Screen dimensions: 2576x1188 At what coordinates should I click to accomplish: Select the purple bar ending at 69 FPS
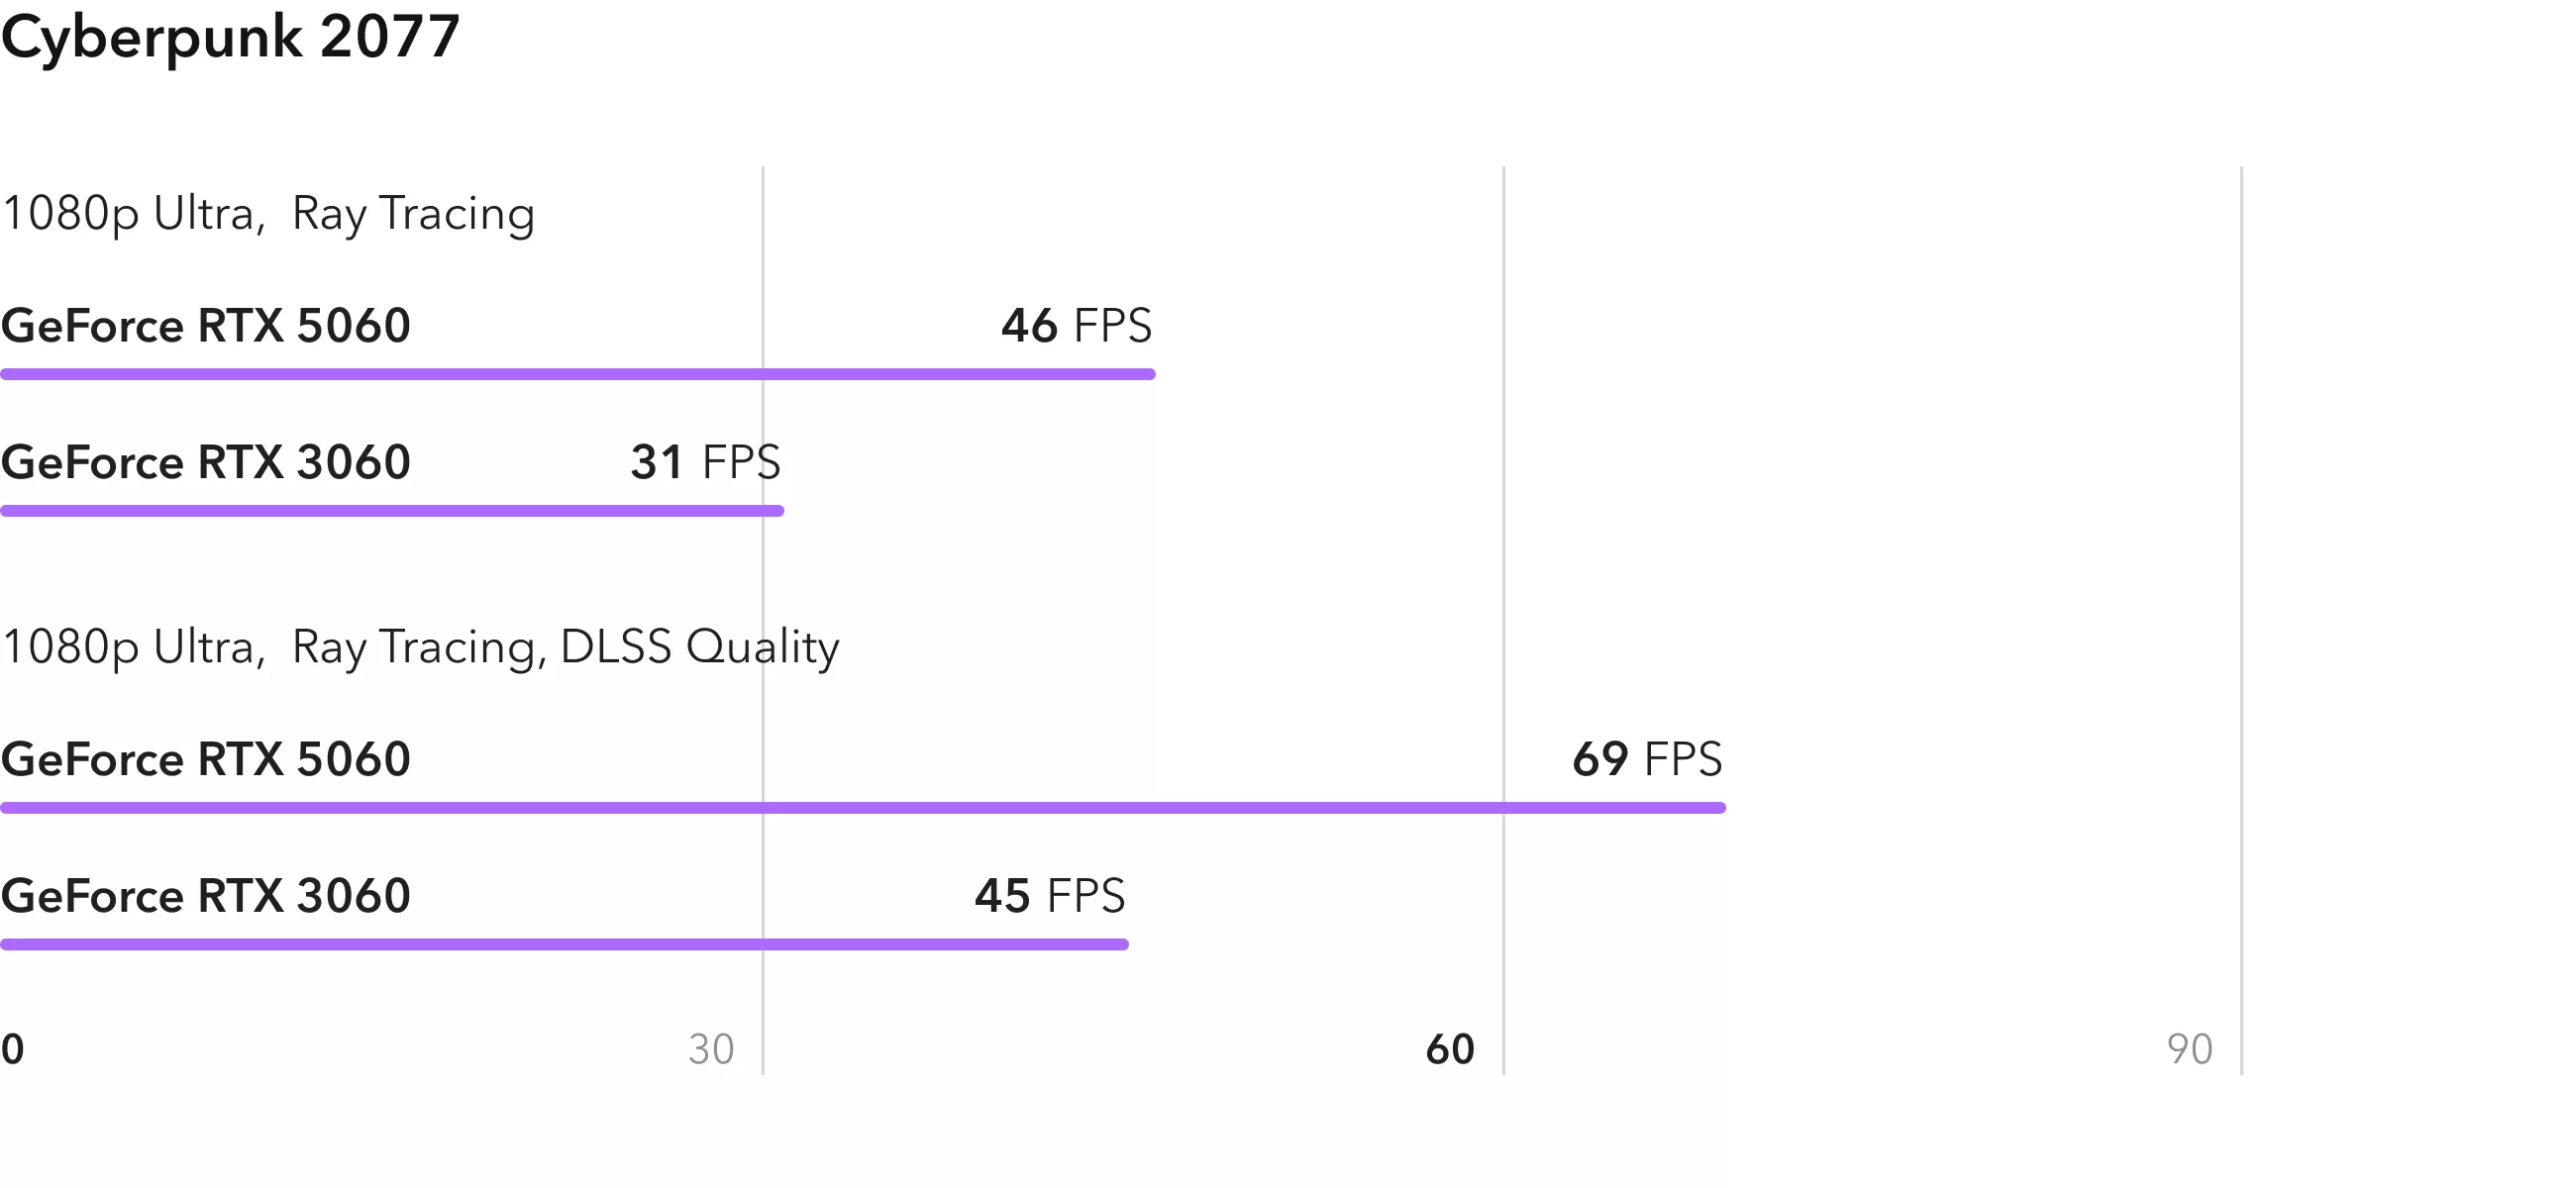pos(862,807)
